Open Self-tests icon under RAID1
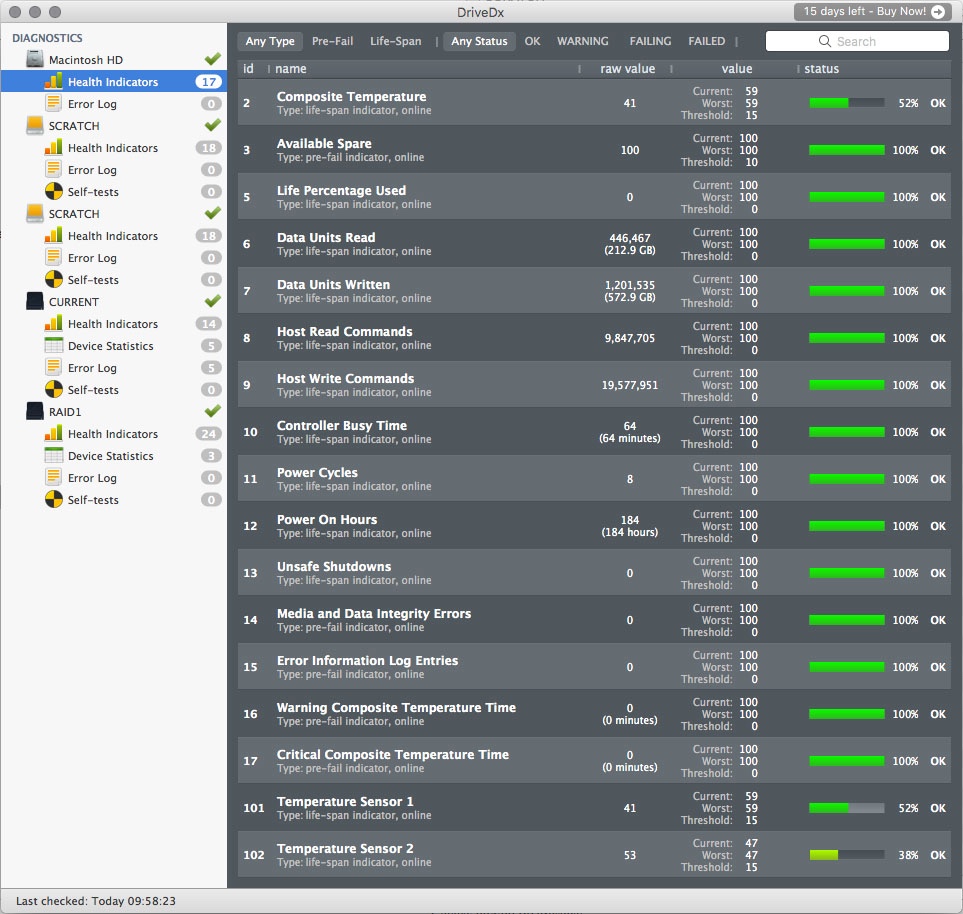This screenshot has width=963, height=914. [x=53, y=499]
